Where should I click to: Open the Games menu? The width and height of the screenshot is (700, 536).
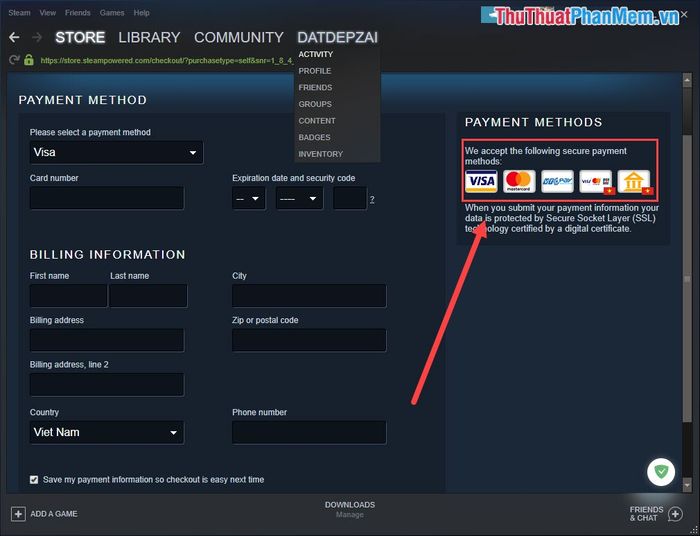coord(112,12)
